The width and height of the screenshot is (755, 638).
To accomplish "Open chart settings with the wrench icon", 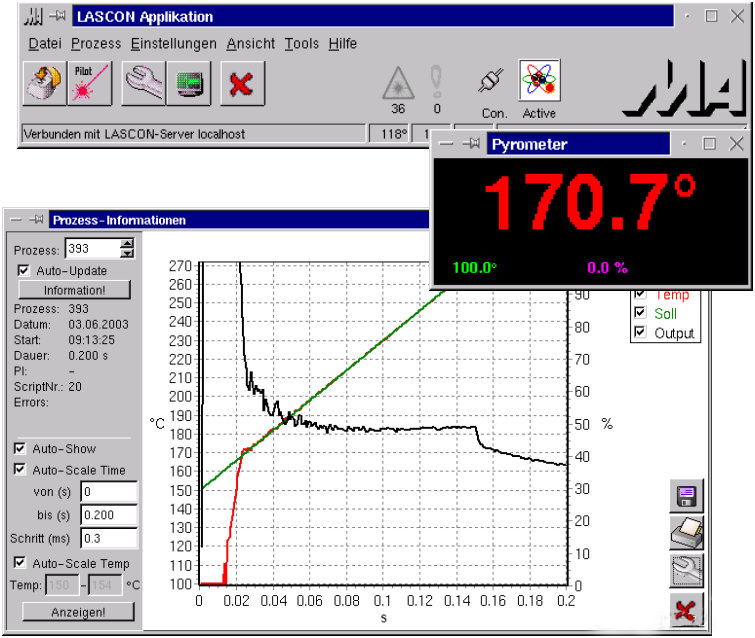I will (688, 571).
